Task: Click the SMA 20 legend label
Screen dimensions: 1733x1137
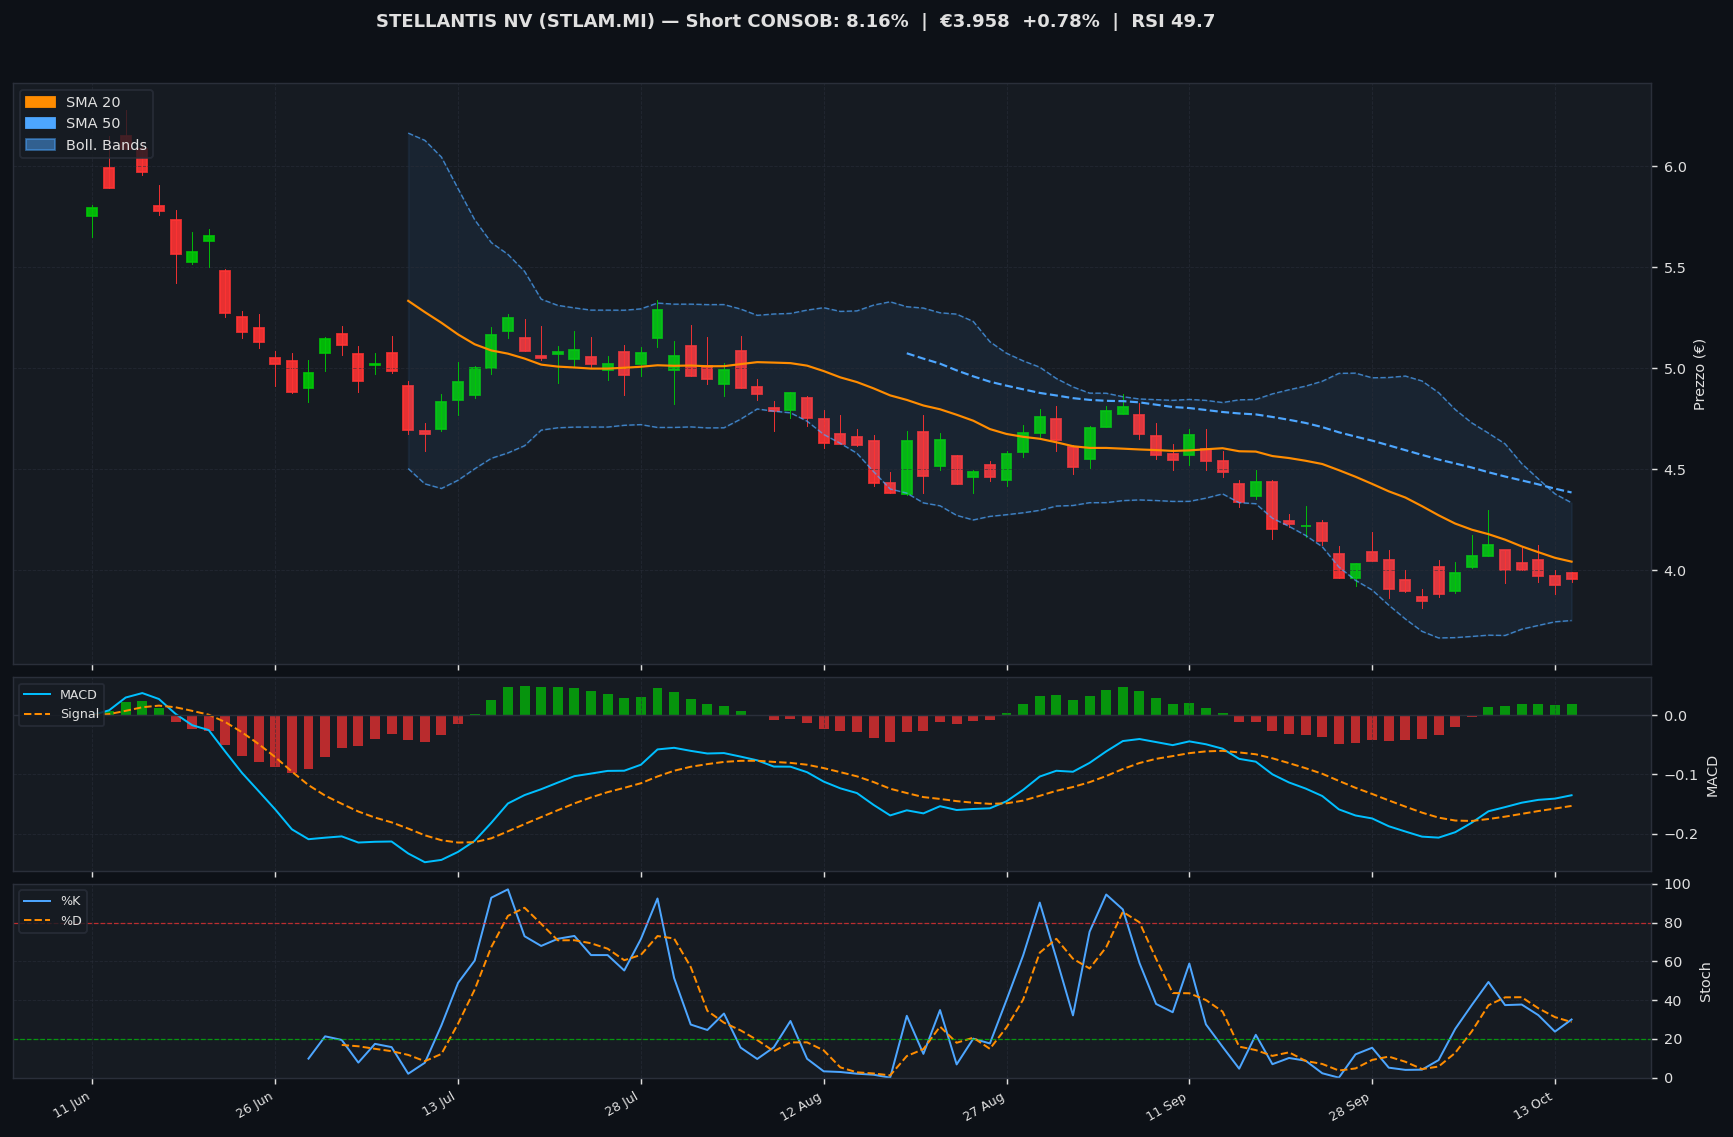Action: coord(93,102)
